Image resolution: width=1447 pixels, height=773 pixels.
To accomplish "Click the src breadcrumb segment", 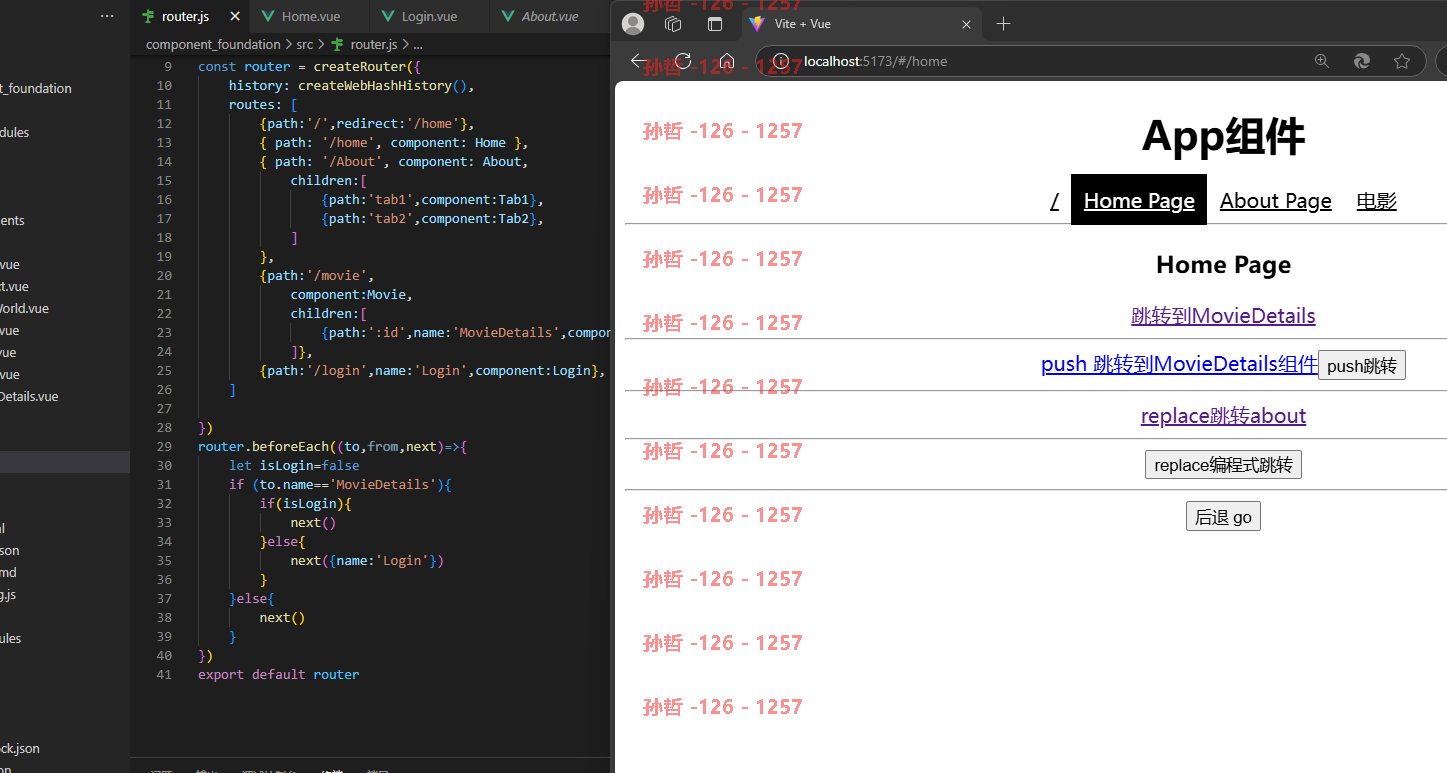I will point(304,44).
